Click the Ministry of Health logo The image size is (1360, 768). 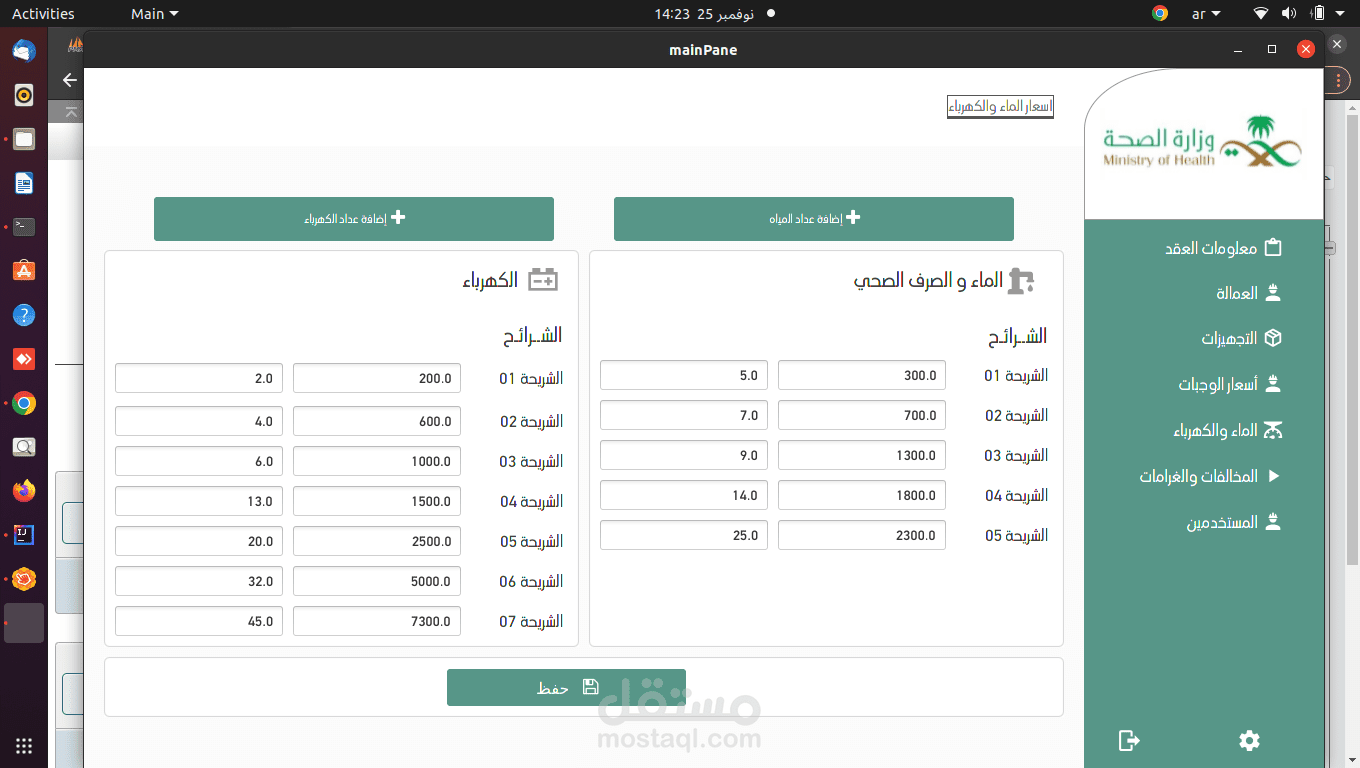1202,143
